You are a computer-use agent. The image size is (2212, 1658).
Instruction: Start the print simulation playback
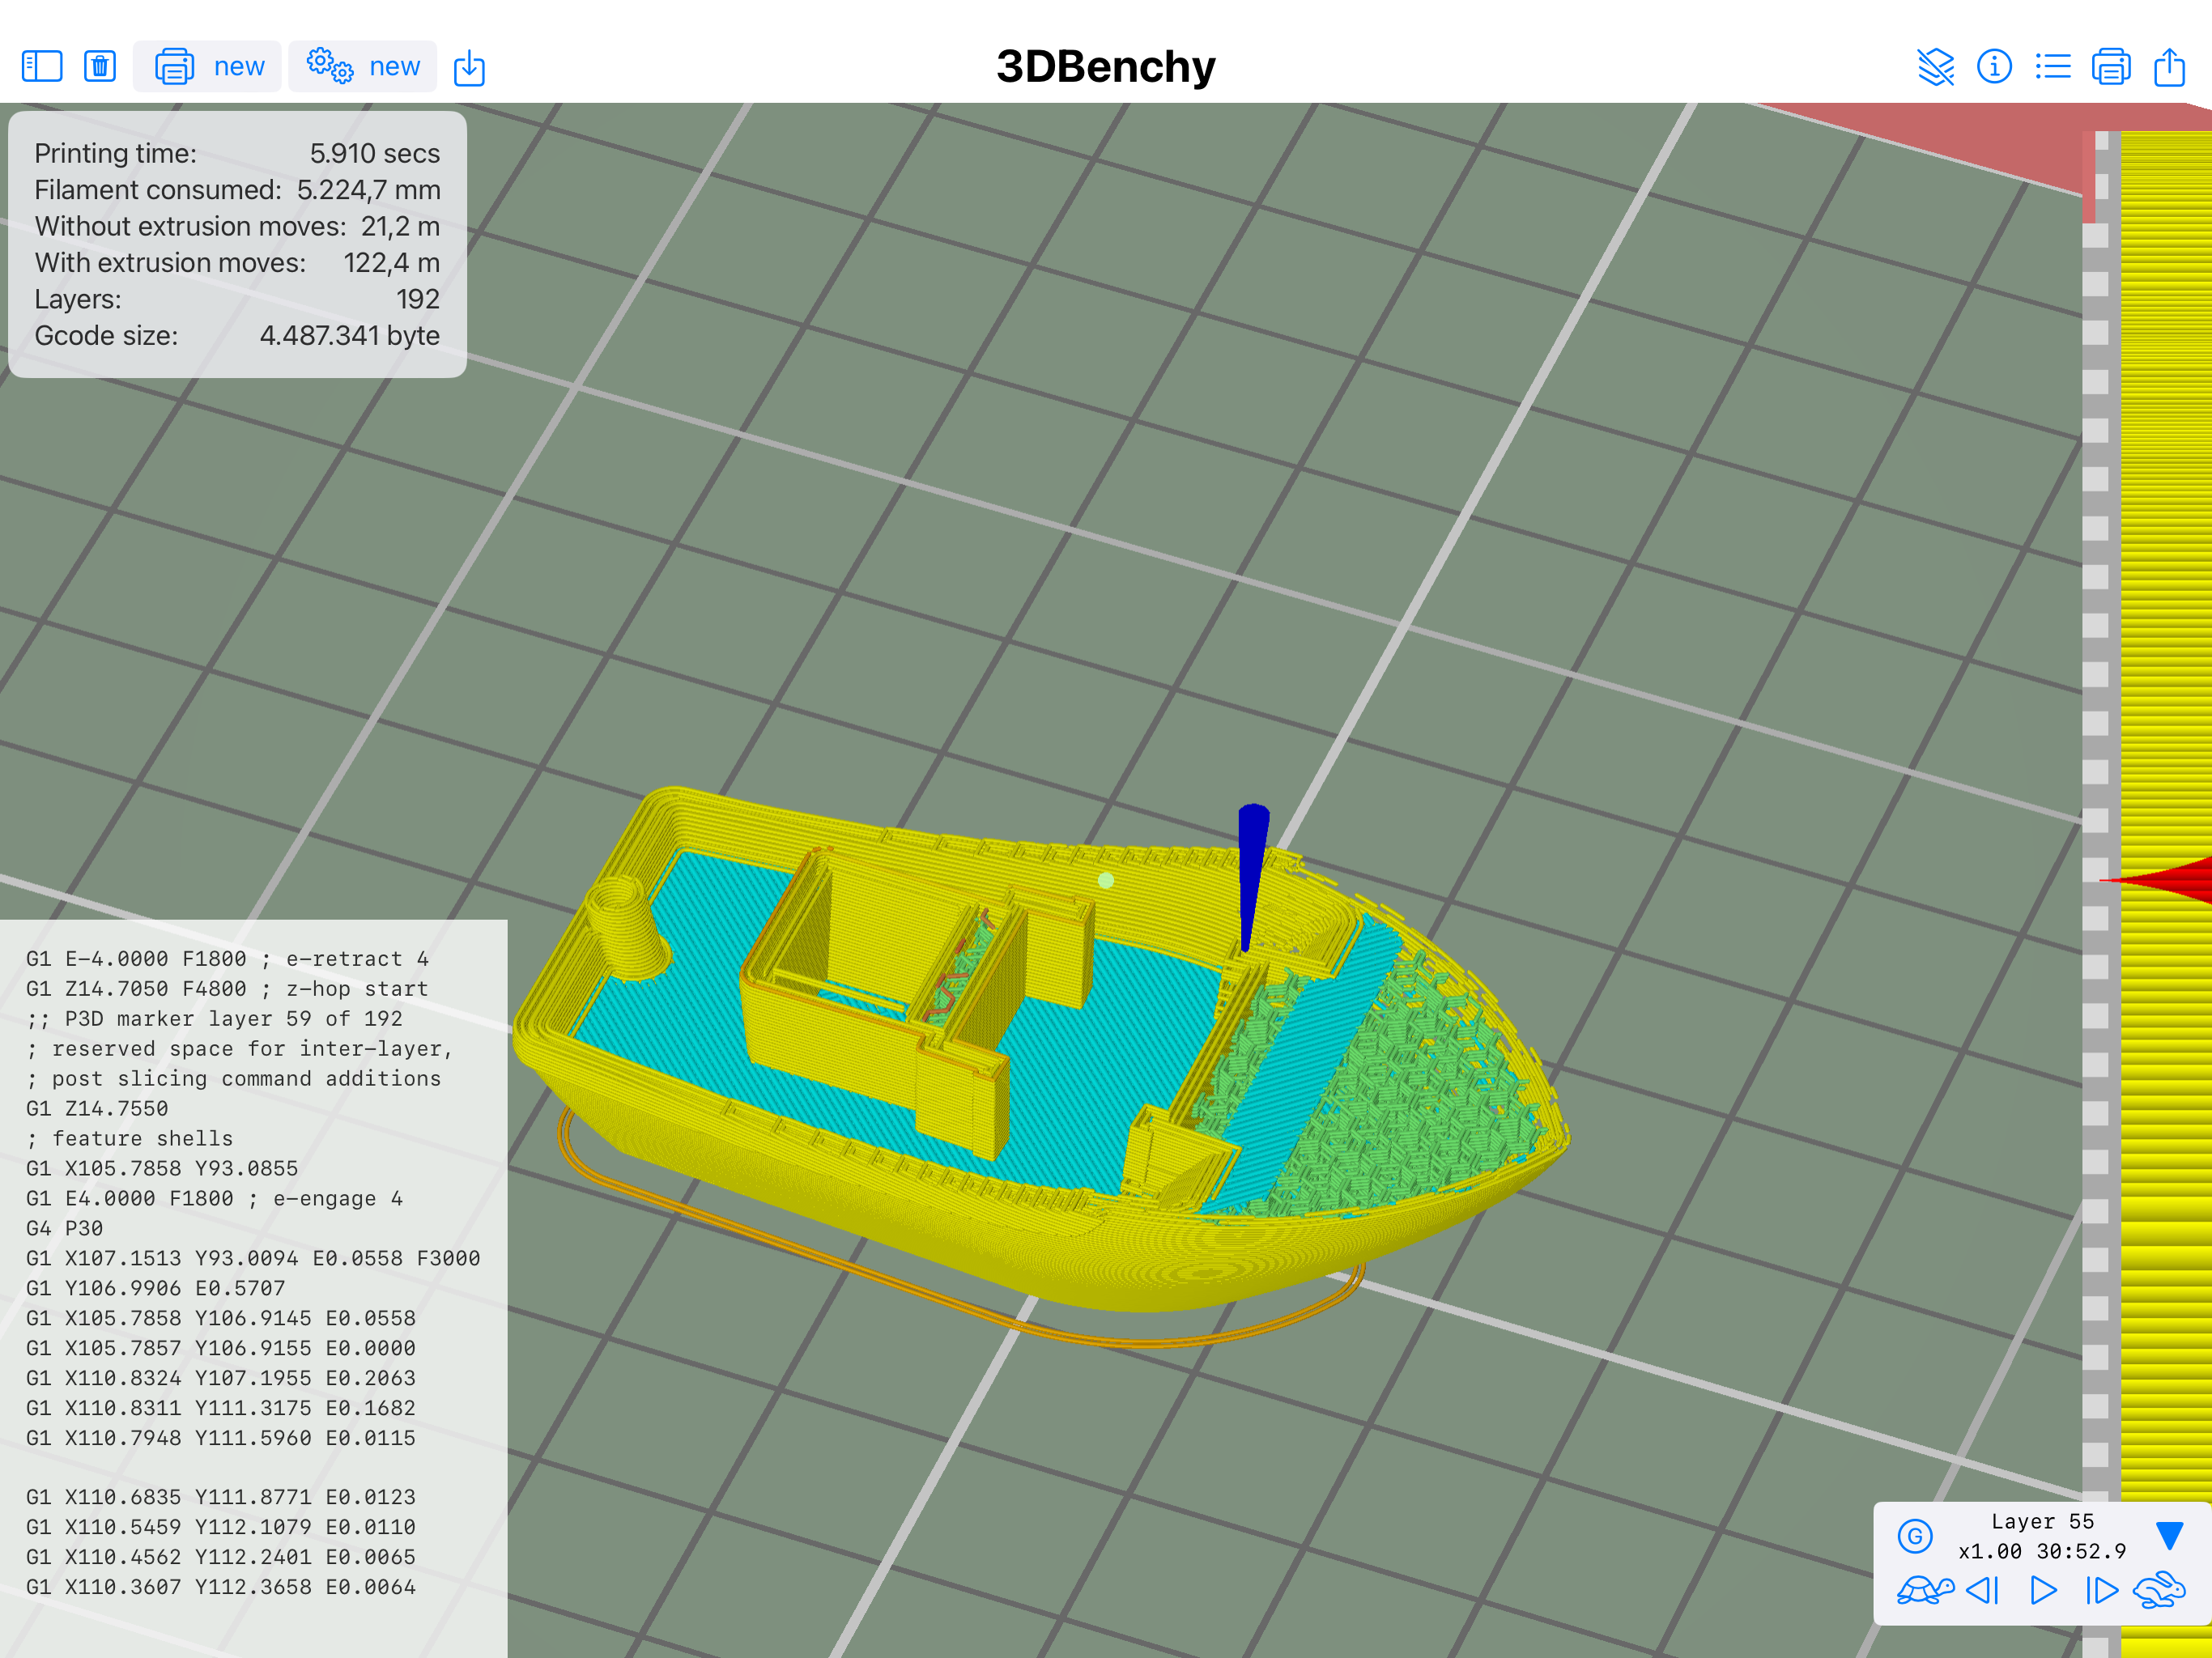(2043, 1591)
